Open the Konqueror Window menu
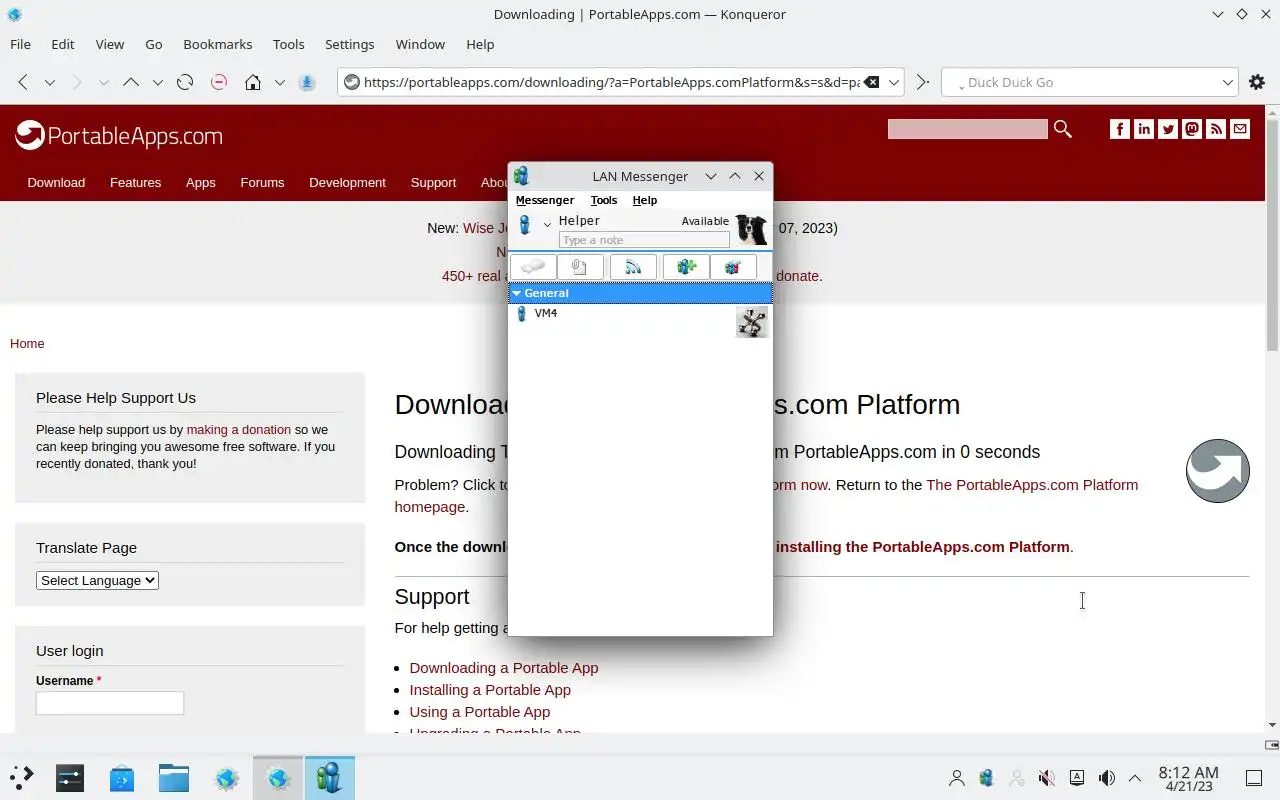This screenshot has height=800, width=1280. coord(420,44)
